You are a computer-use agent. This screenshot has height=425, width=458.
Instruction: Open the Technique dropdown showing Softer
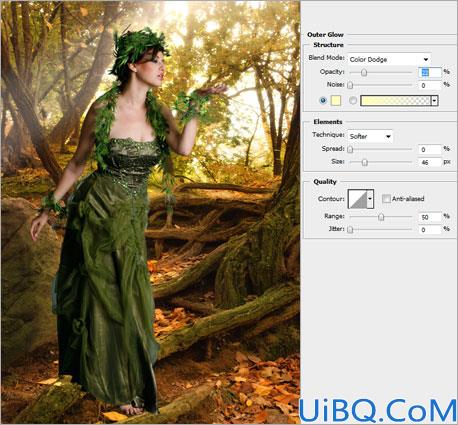(x=370, y=136)
